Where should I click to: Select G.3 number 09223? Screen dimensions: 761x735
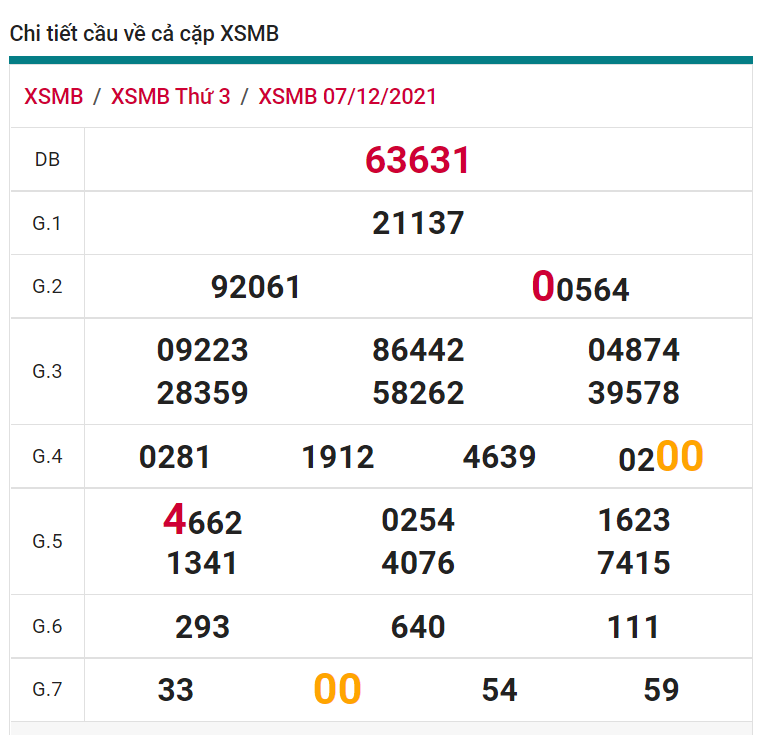point(203,350)
